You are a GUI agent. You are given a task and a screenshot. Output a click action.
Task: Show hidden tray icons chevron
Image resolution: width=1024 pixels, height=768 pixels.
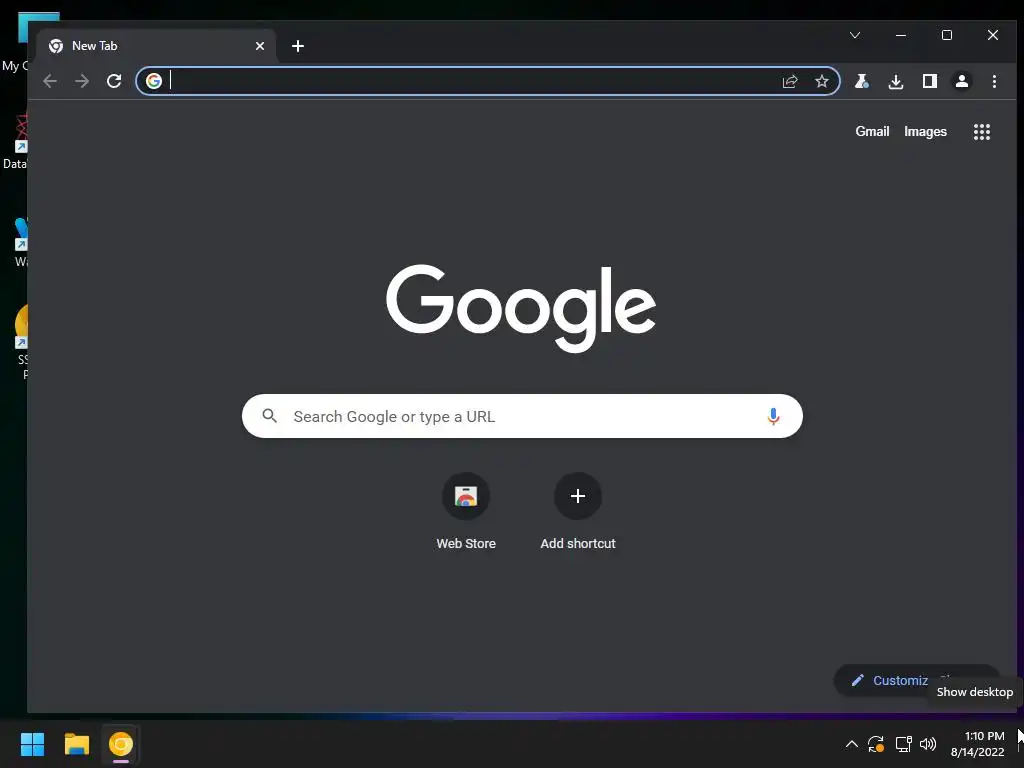click(852, 744)
